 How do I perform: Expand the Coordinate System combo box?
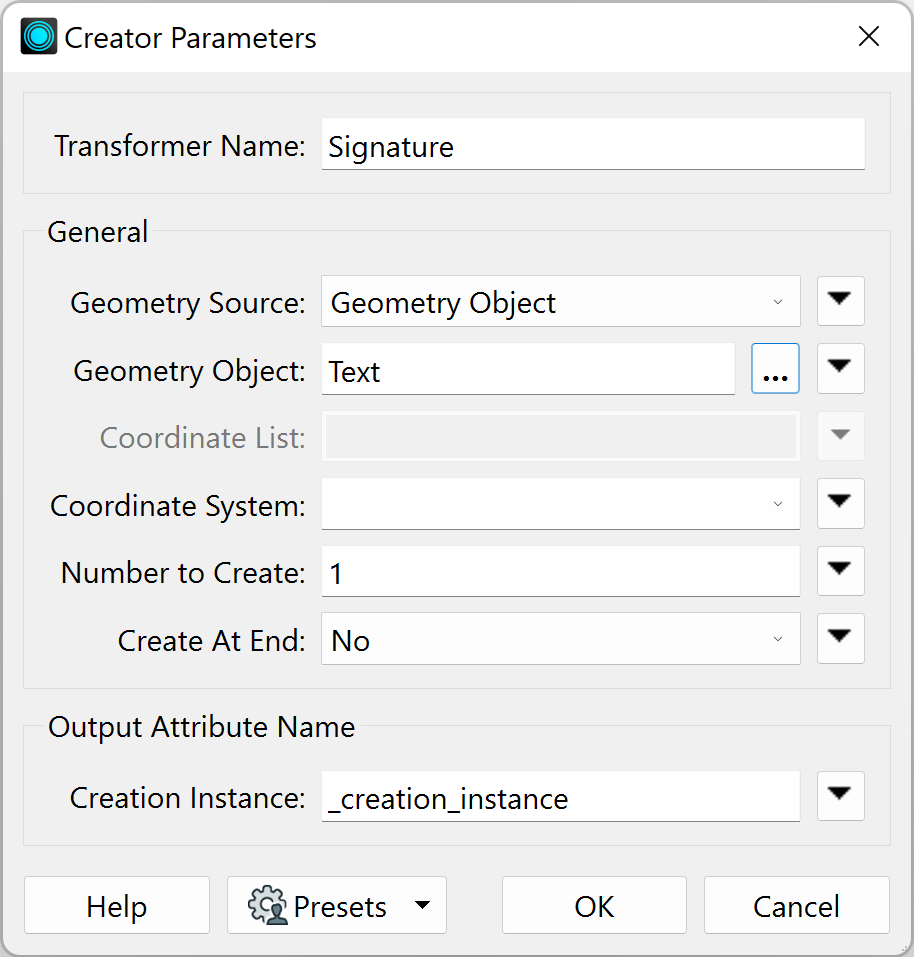tap(560, 504)
